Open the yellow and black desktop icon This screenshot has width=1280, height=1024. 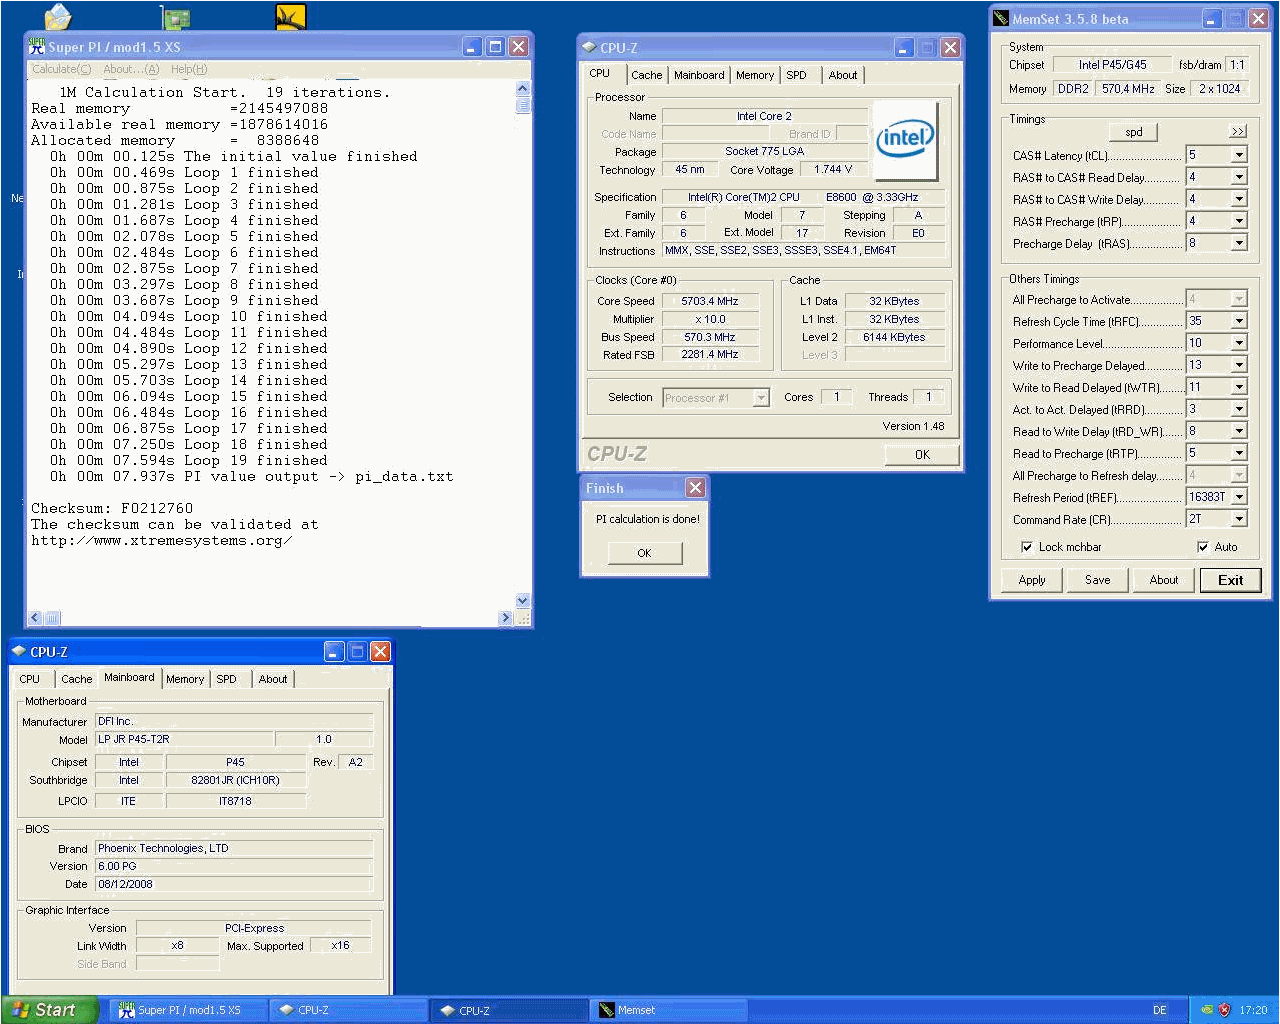[x=290, y=16]
